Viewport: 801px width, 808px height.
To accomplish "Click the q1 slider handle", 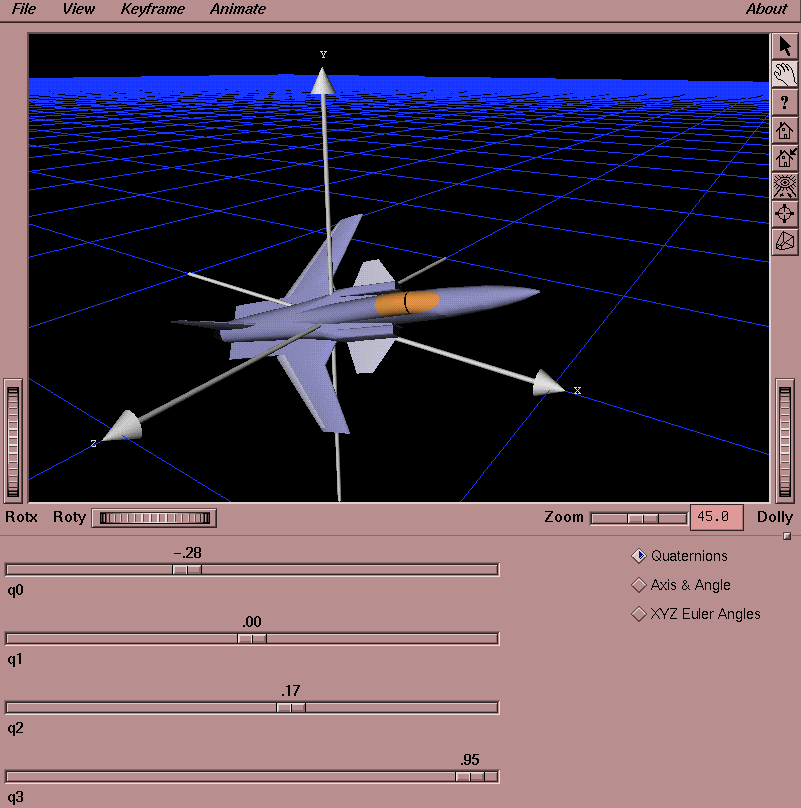I will [x=252, y=638].
